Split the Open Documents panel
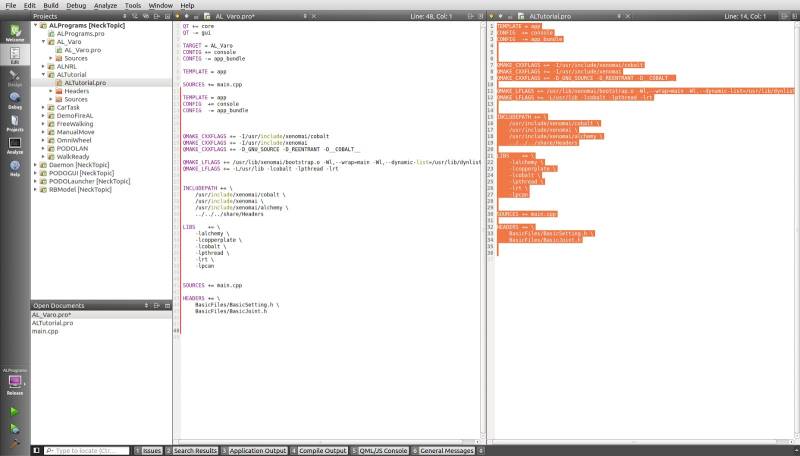Image resolution: width=800 pixels, height=456 pixels. point(157,306)
